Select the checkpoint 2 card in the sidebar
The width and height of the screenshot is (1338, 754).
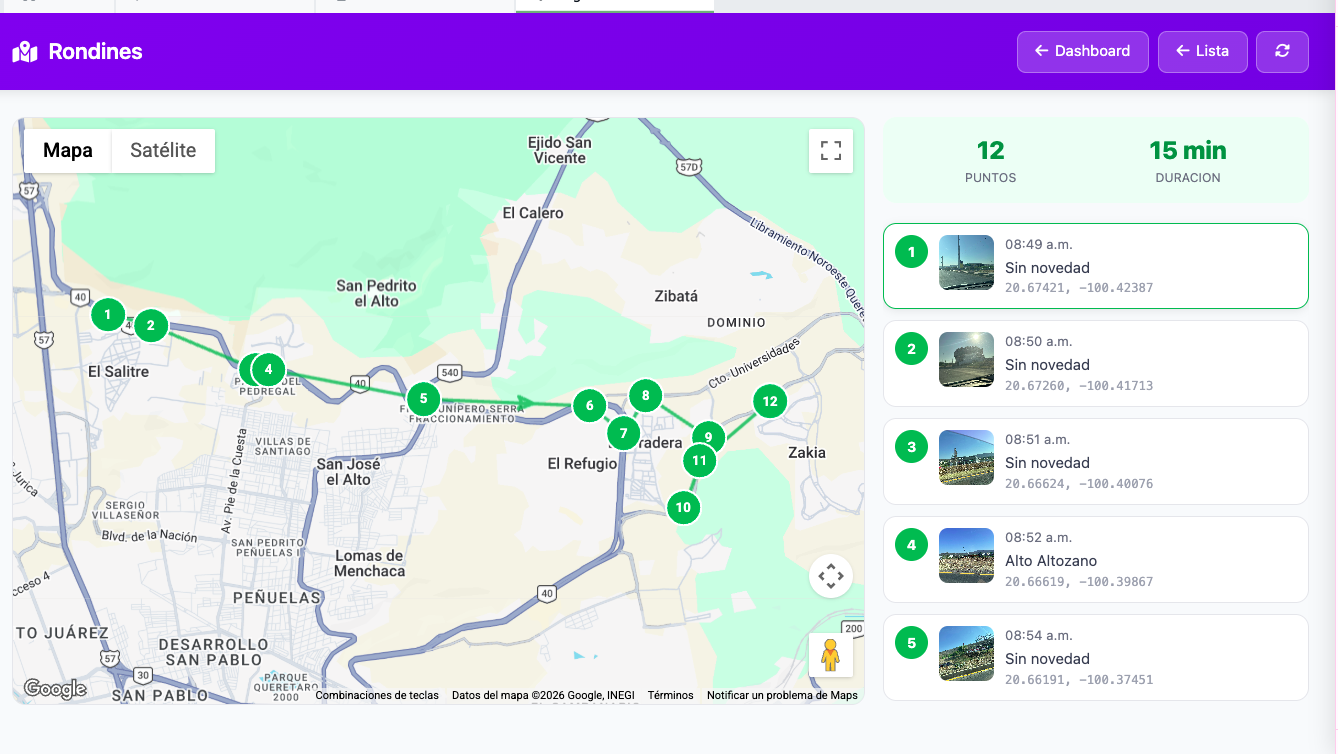click(x=1095, y=364)
